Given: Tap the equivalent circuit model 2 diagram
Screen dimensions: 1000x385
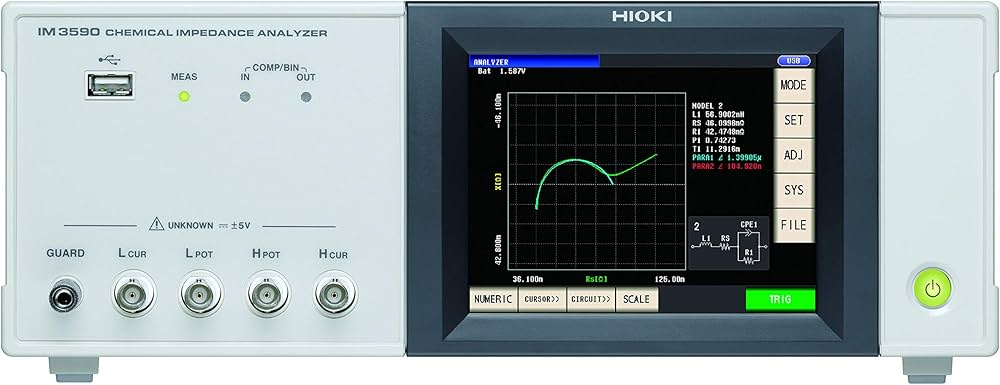Looking at the screenshot, I should (729, 243).
